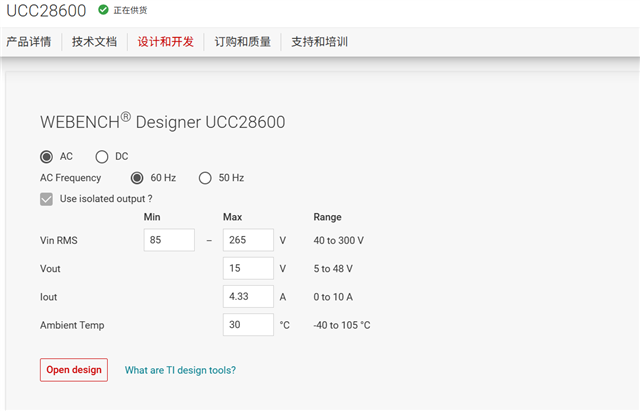Image resolution: width=640 pixels, height=411 pixels.
Task: Click the green in-stock status icon
Action: (x=103, y=10)
